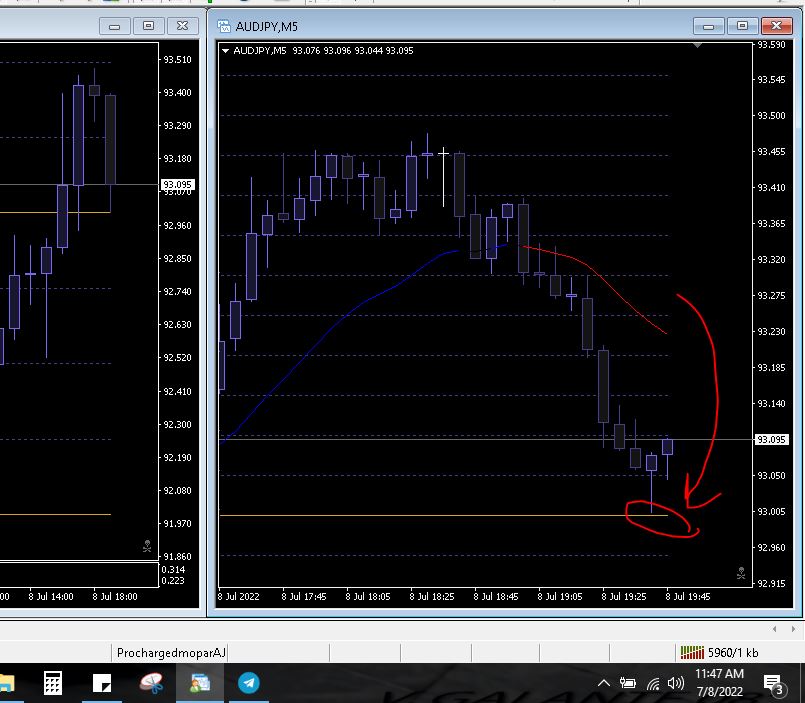The image size is (805, 703).
Task: Click the 93.590 price scale label
Action: point(771,45)
